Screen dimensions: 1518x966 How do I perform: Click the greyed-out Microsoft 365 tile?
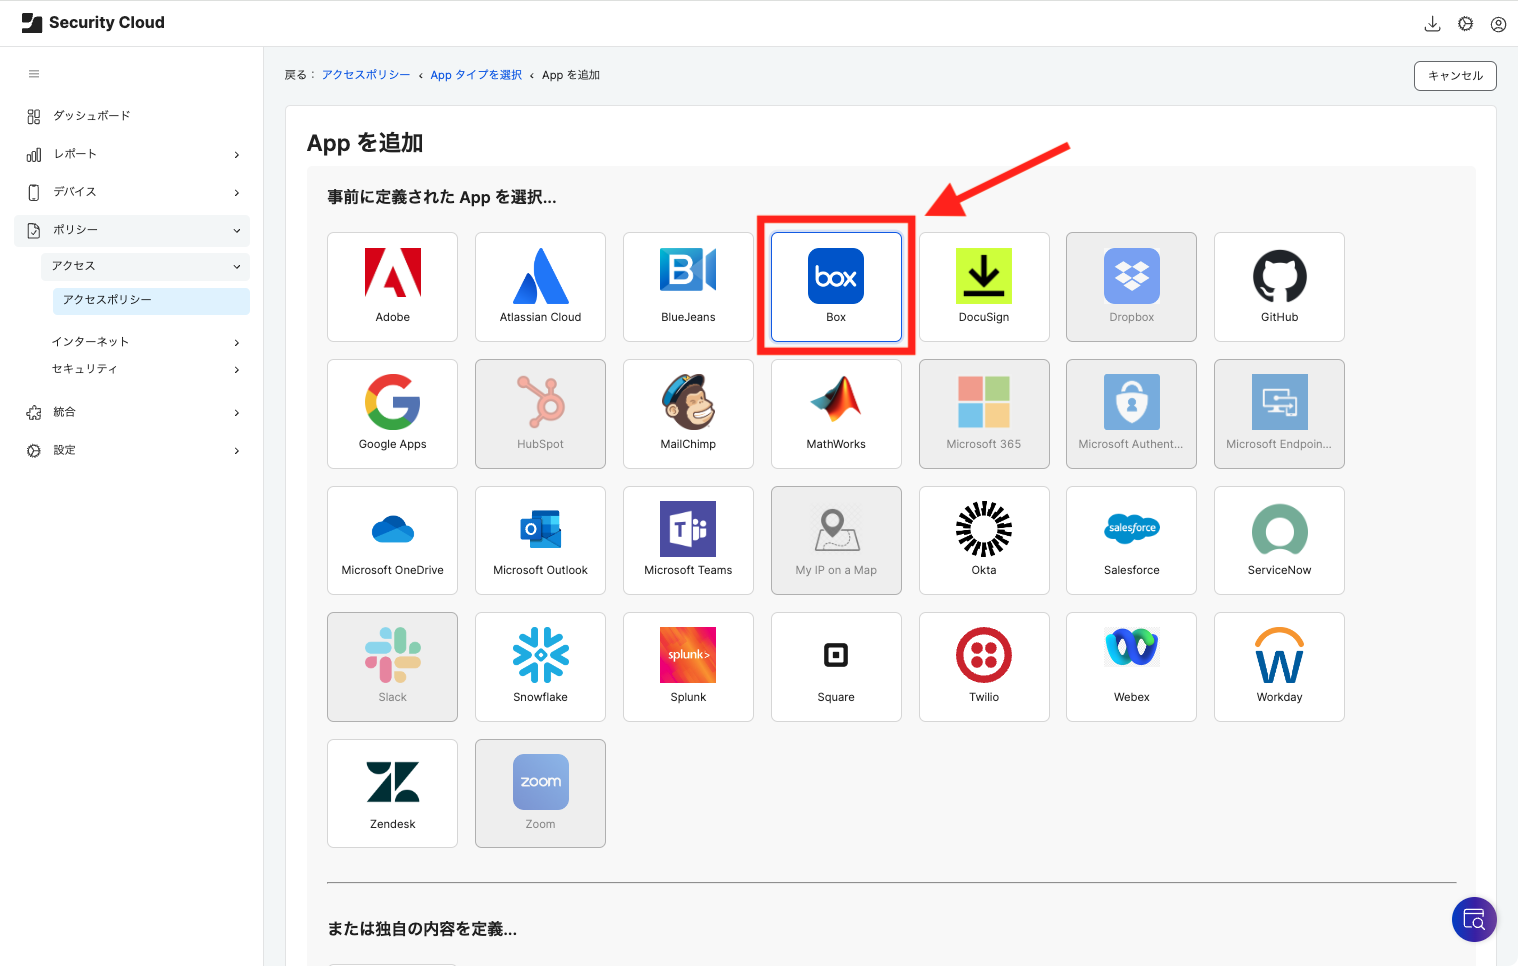pyautogui.click(x=984, y=414)
